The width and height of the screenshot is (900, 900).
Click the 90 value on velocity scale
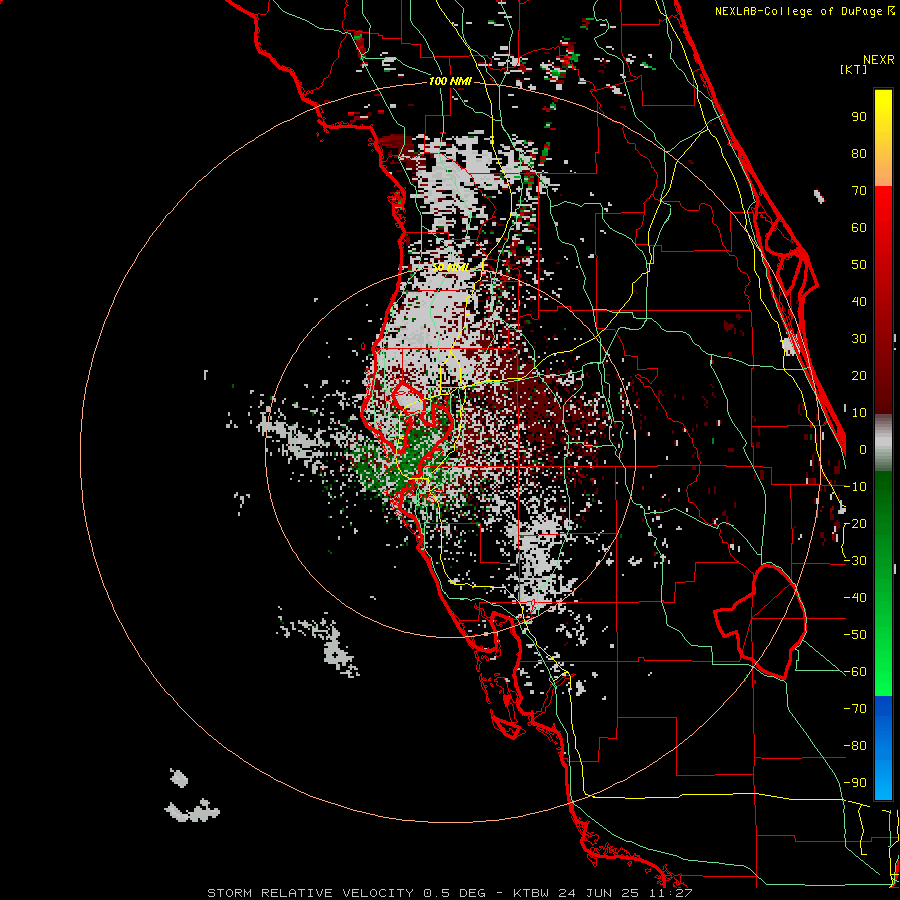(859, 117)
